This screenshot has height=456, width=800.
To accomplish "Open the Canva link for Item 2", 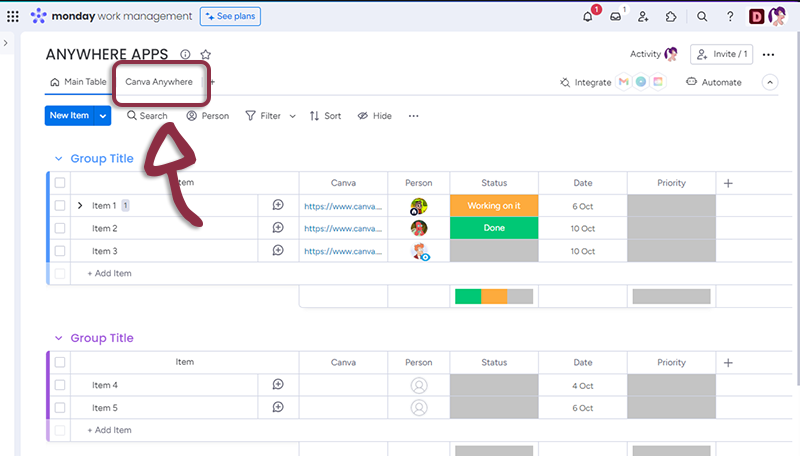I will [342, 228].
